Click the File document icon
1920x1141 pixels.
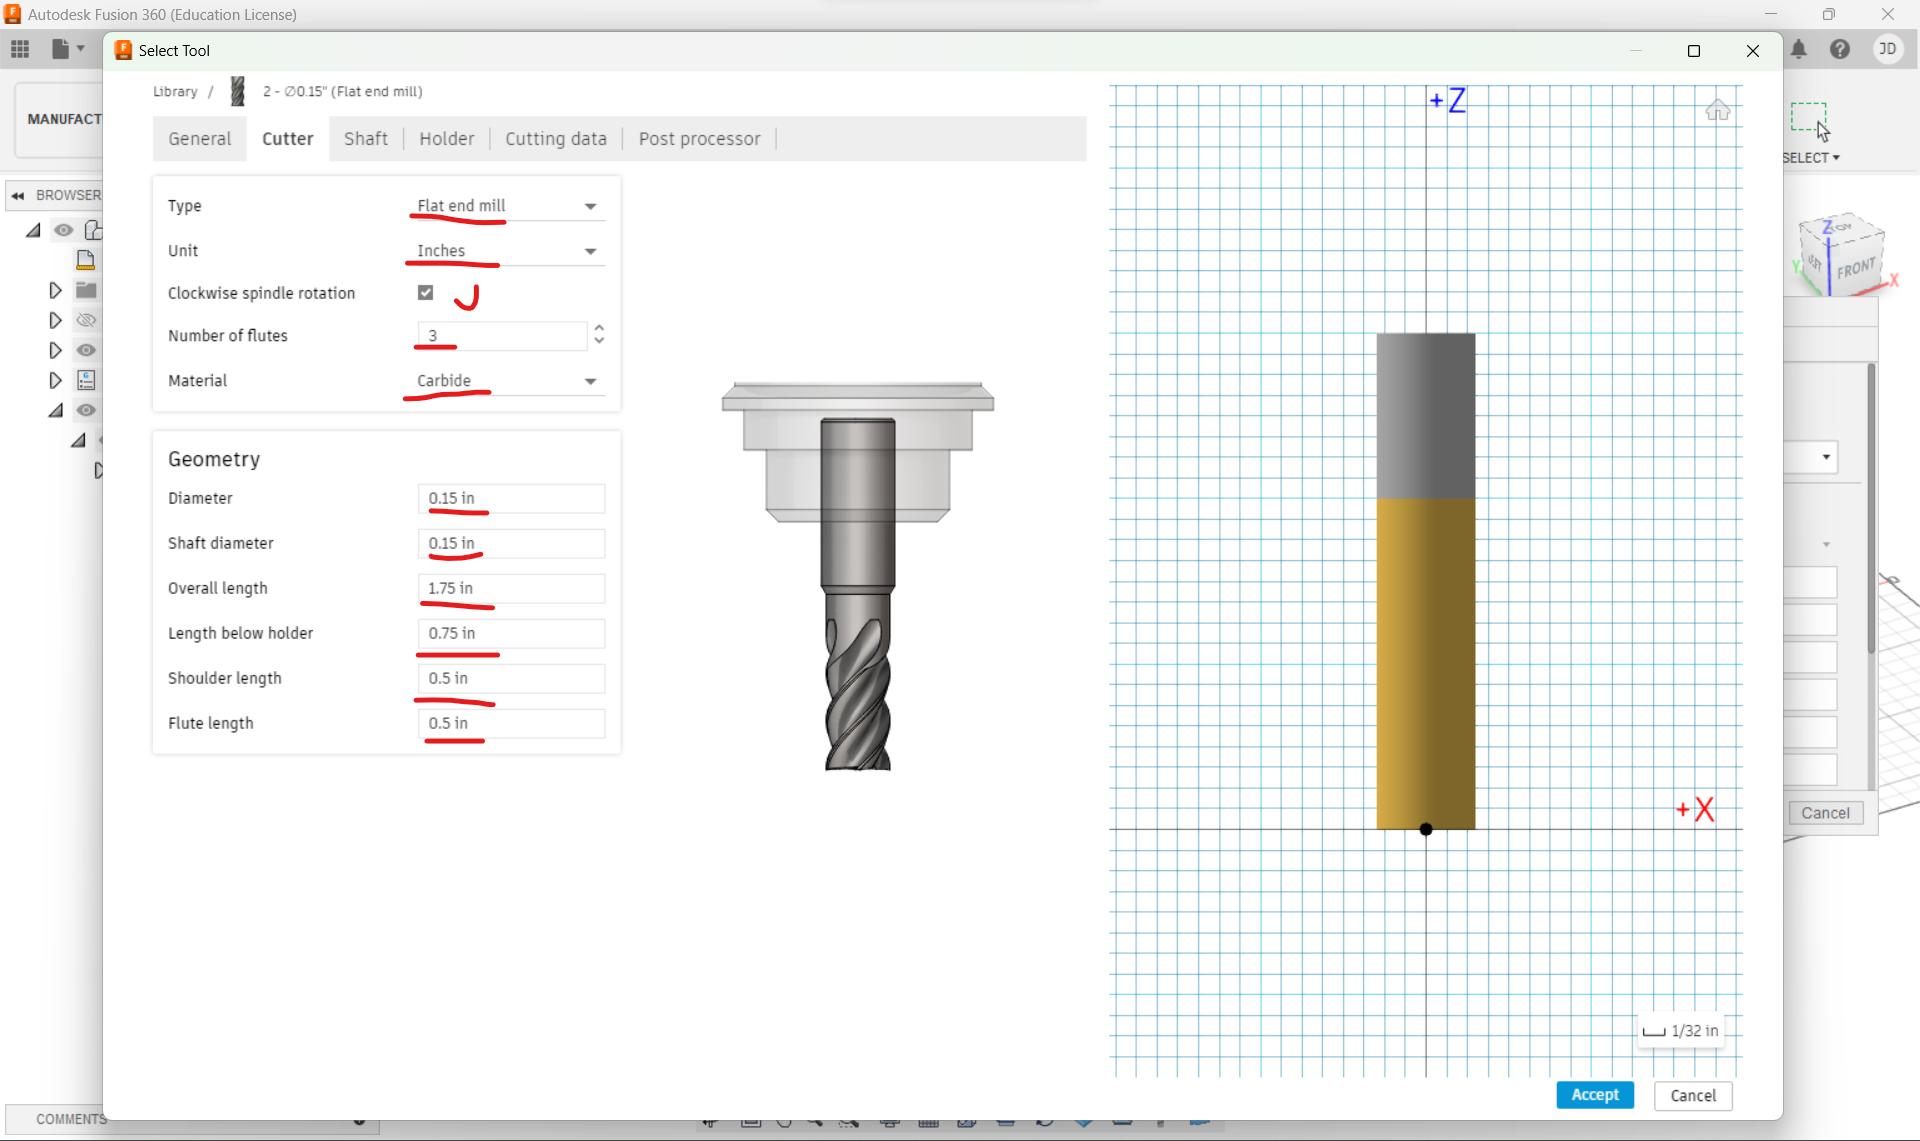63,50
